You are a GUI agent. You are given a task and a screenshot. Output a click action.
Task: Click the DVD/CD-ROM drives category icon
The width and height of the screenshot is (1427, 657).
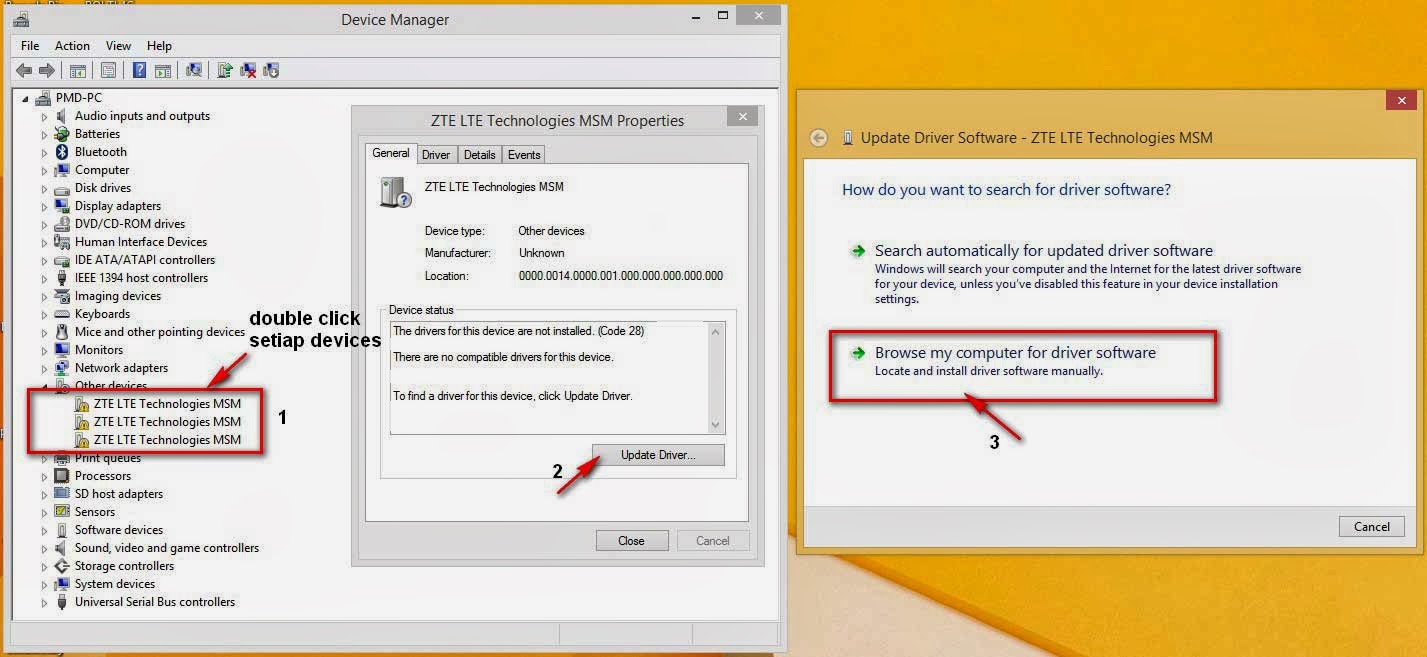pos(62,224)
